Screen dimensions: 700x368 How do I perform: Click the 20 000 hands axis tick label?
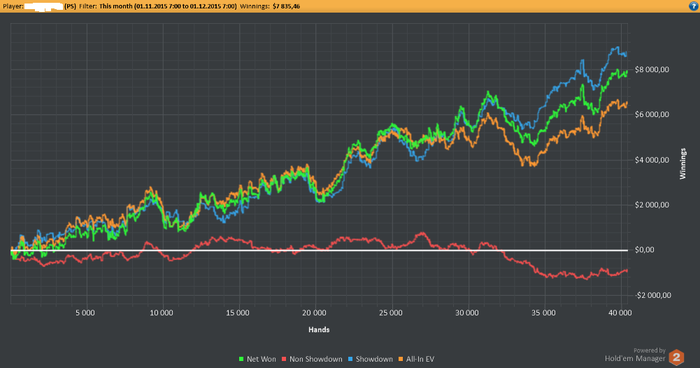coord(314,313)
